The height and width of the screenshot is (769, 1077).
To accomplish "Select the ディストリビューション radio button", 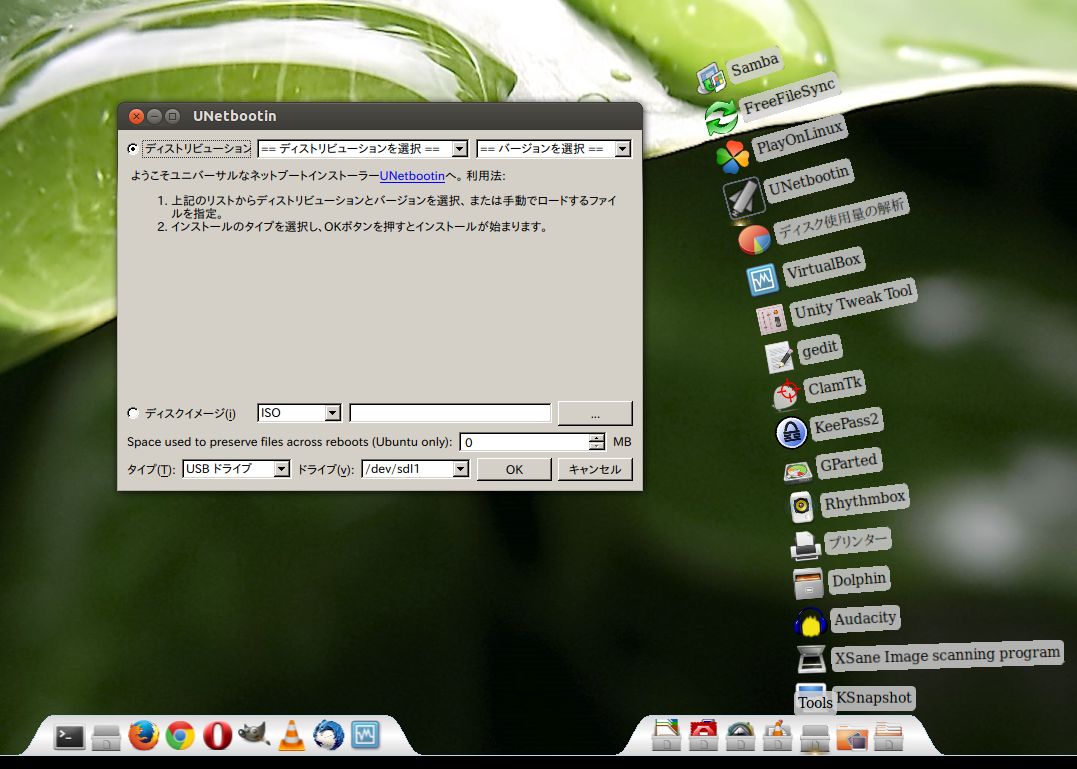I will click(x=134, y=149).
